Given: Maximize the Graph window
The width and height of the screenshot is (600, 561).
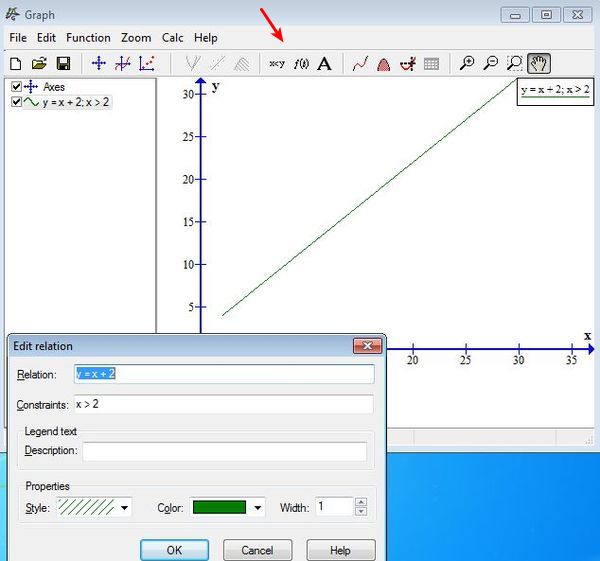Looking at the screenshot, I should tap(546, 15).
